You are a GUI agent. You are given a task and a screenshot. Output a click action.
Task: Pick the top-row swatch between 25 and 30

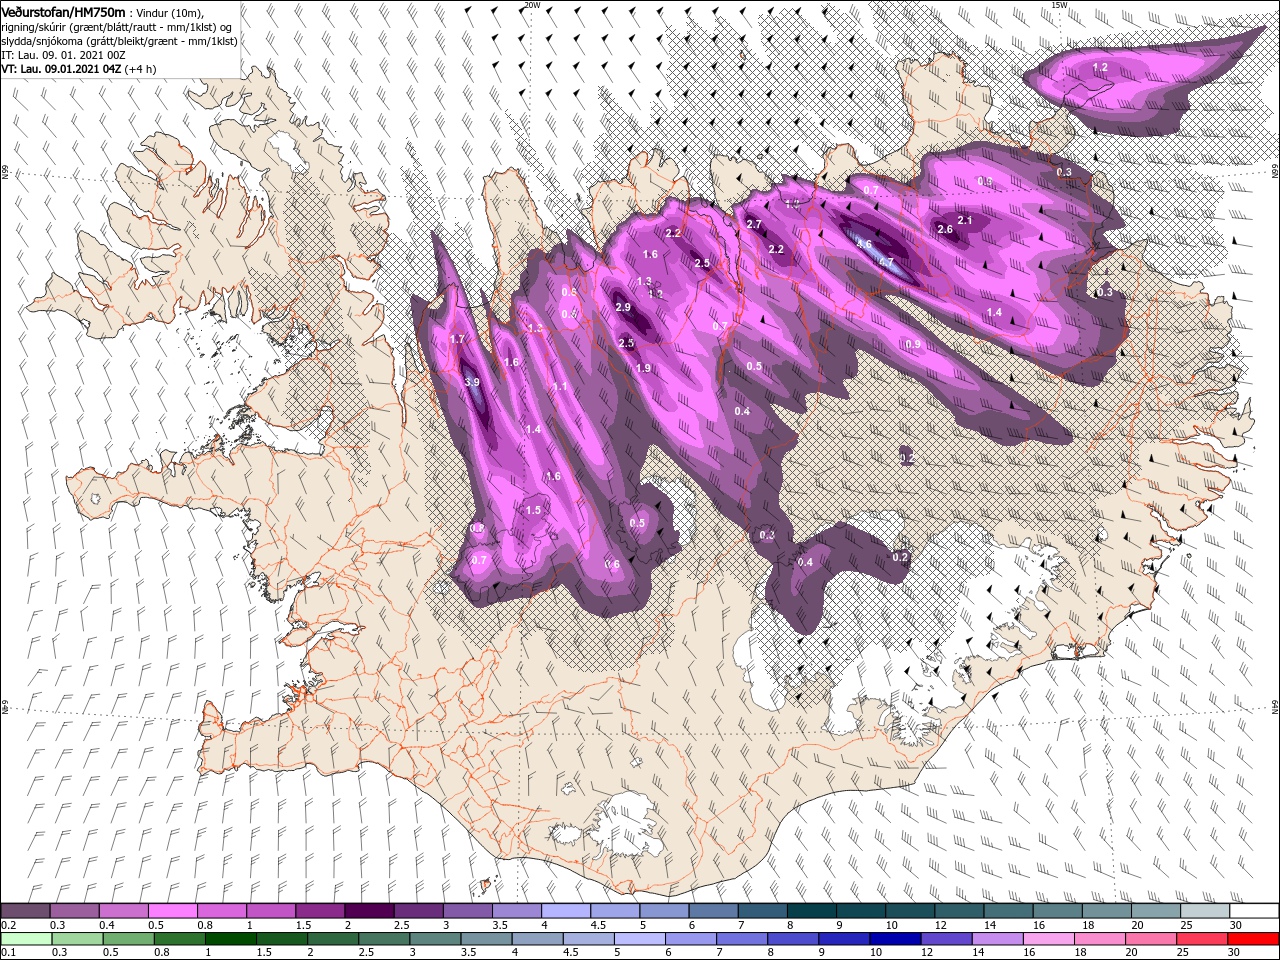coord(1205,911)
